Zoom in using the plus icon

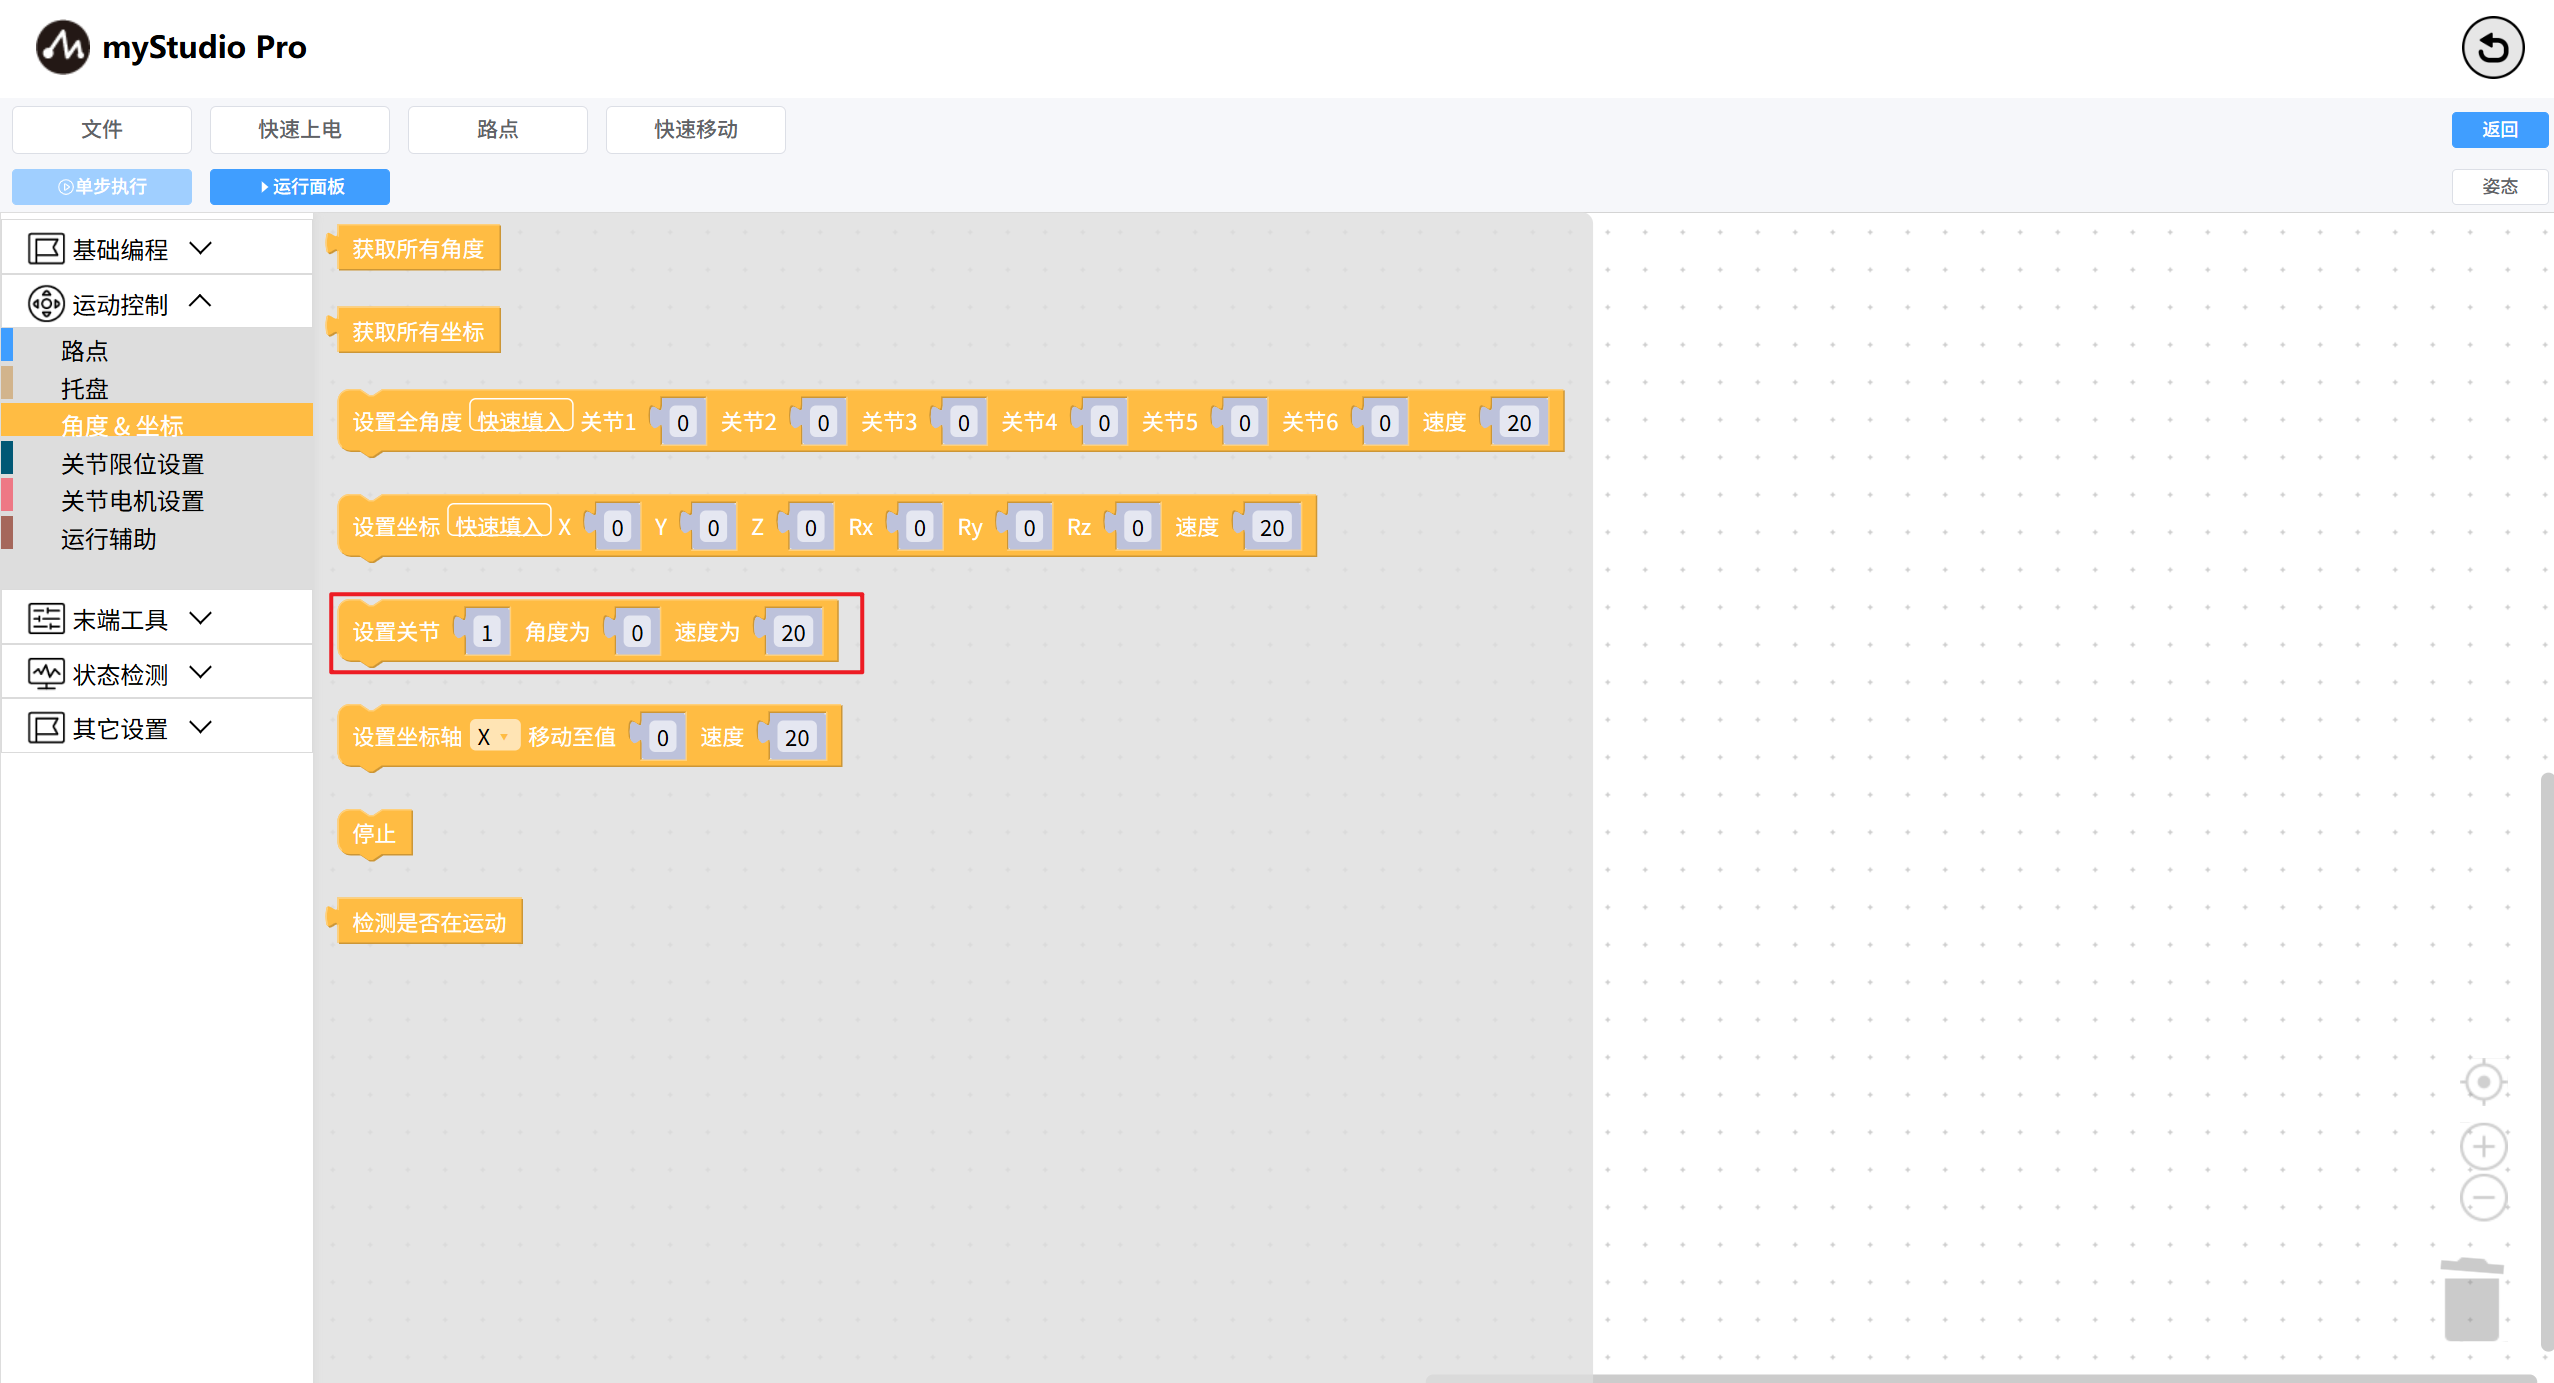click(x=2483, y=1146)
